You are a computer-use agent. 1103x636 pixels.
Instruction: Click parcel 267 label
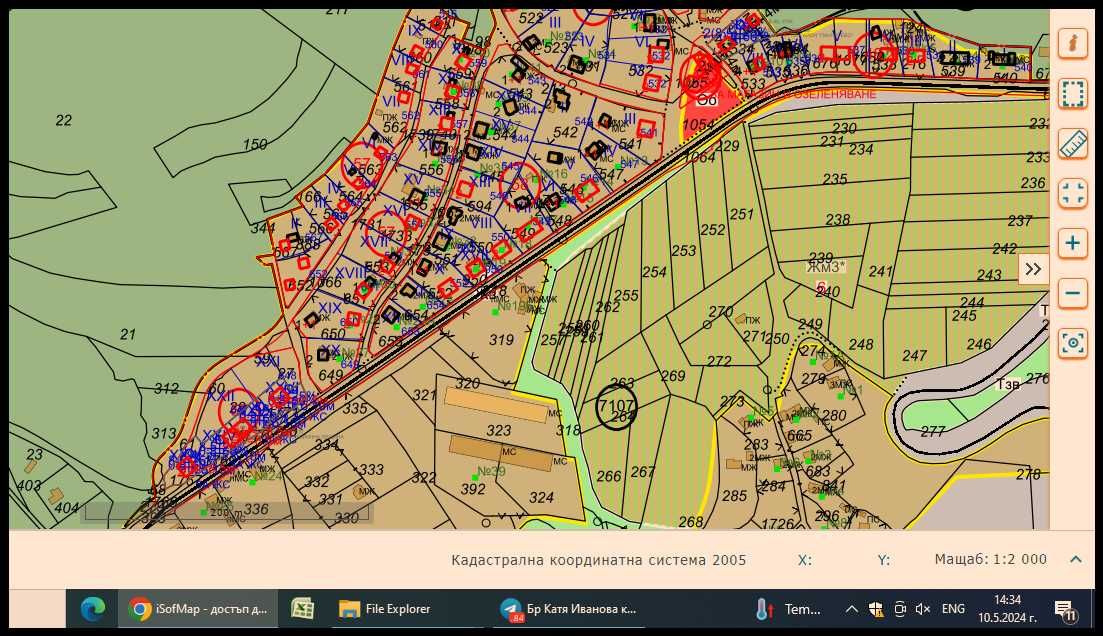pos(642,472)
